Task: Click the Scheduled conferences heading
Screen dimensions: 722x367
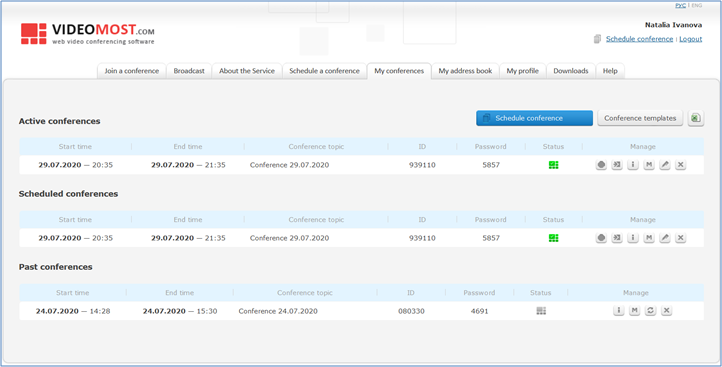Action: coord(69,194)
